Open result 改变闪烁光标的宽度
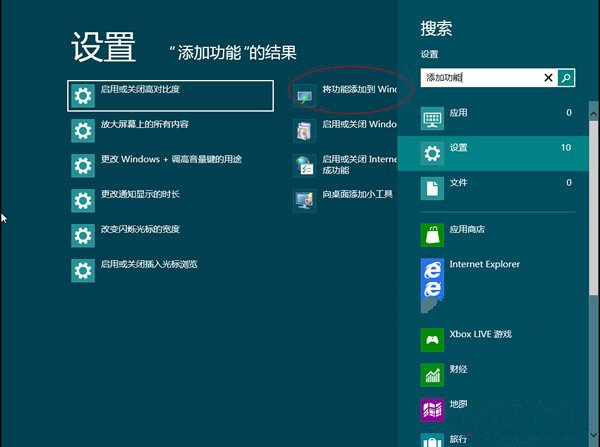Image resolution: width=600 pixels, height=447 pixels. [x=140, y=229]
